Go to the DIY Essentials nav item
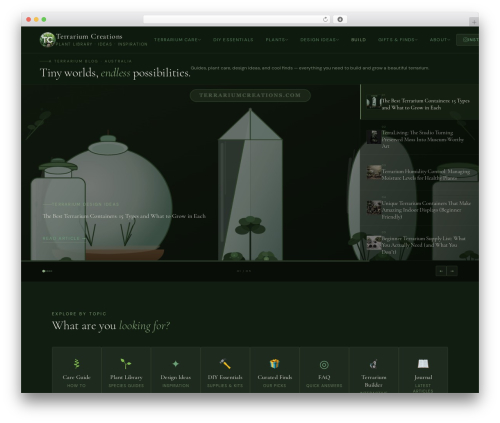The image size is (500, 423). (x=233, y=40)
